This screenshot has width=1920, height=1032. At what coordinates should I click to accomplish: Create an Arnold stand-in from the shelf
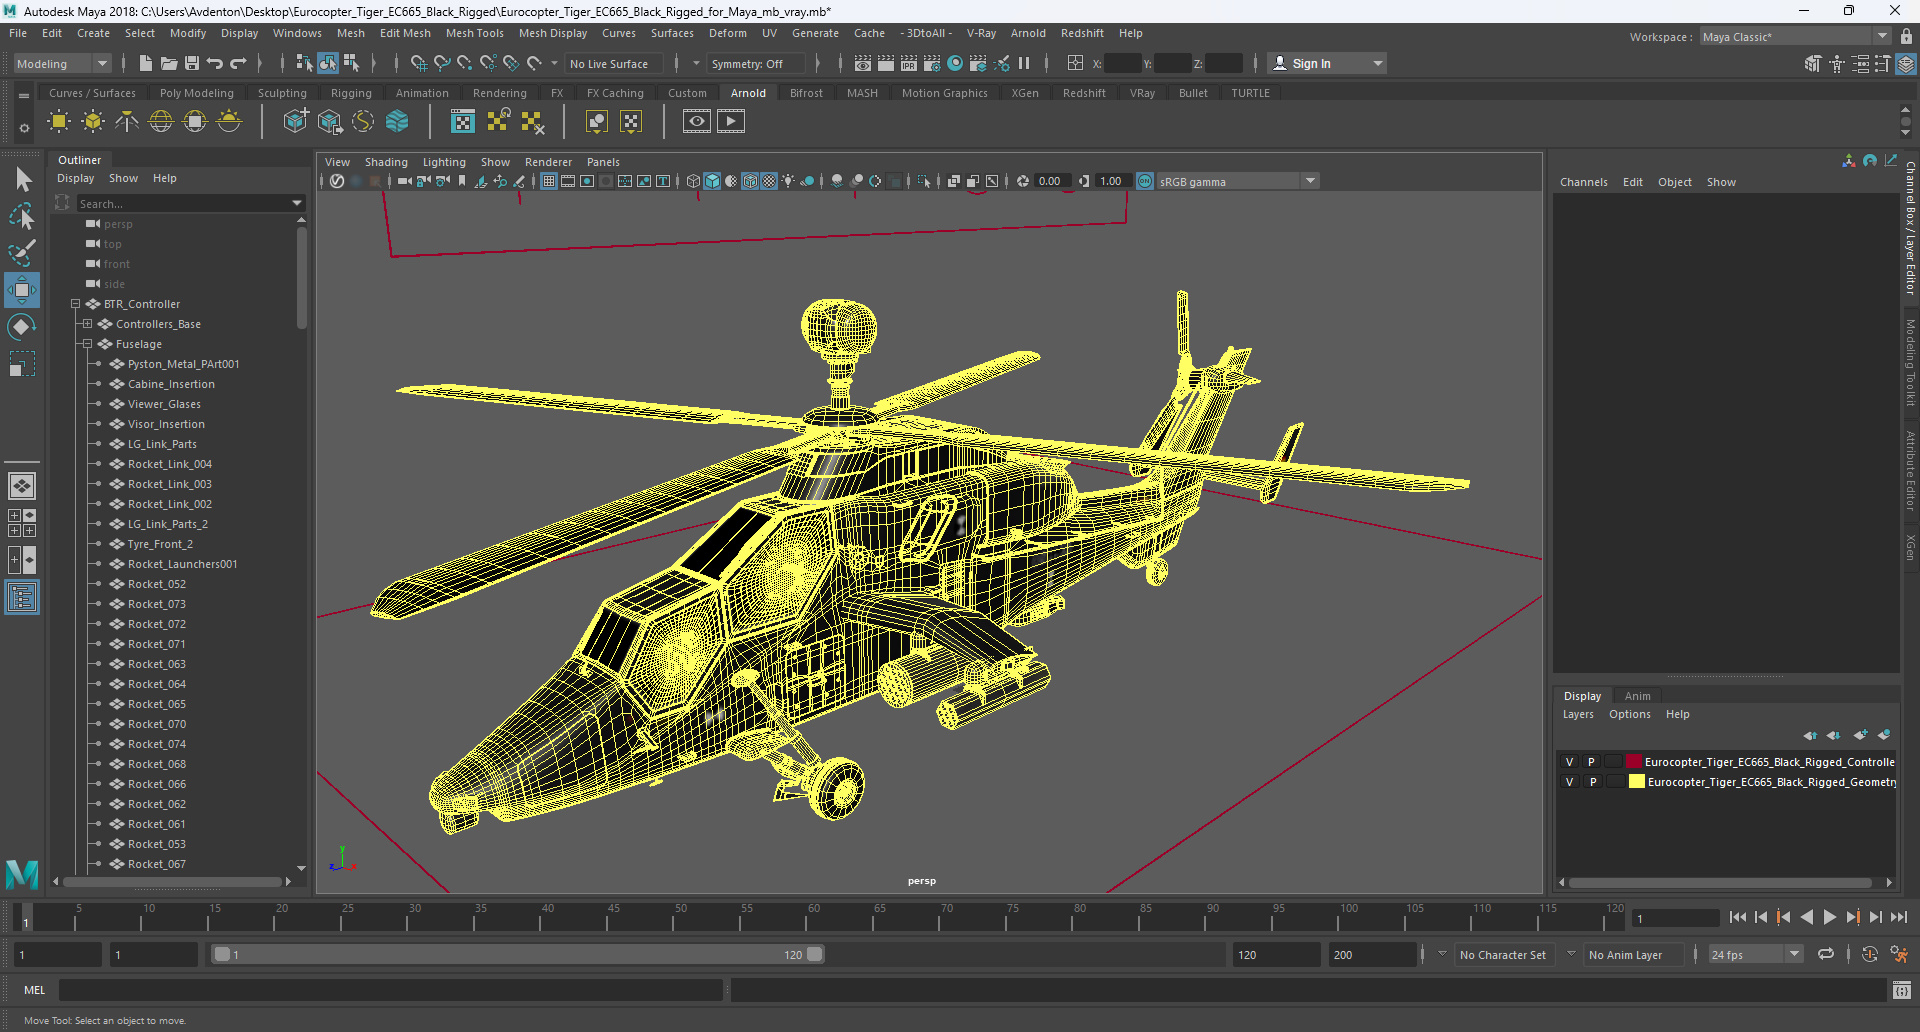(x=295, y=122)
